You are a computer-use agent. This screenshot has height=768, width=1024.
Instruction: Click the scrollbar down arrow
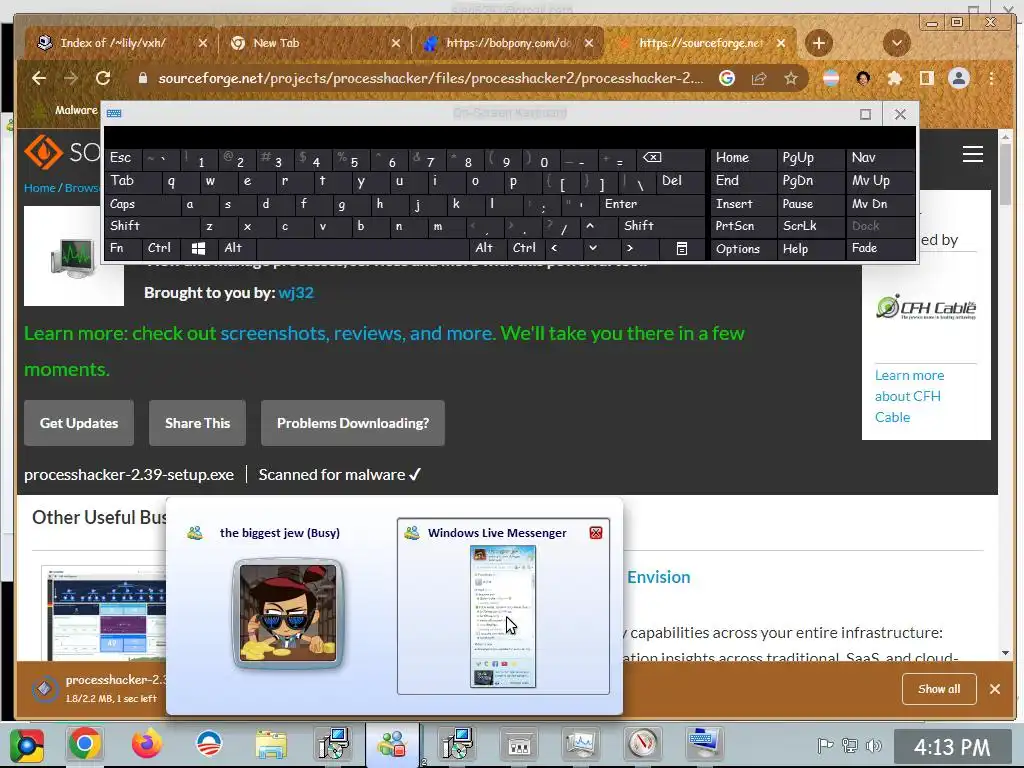[1005, 652]
